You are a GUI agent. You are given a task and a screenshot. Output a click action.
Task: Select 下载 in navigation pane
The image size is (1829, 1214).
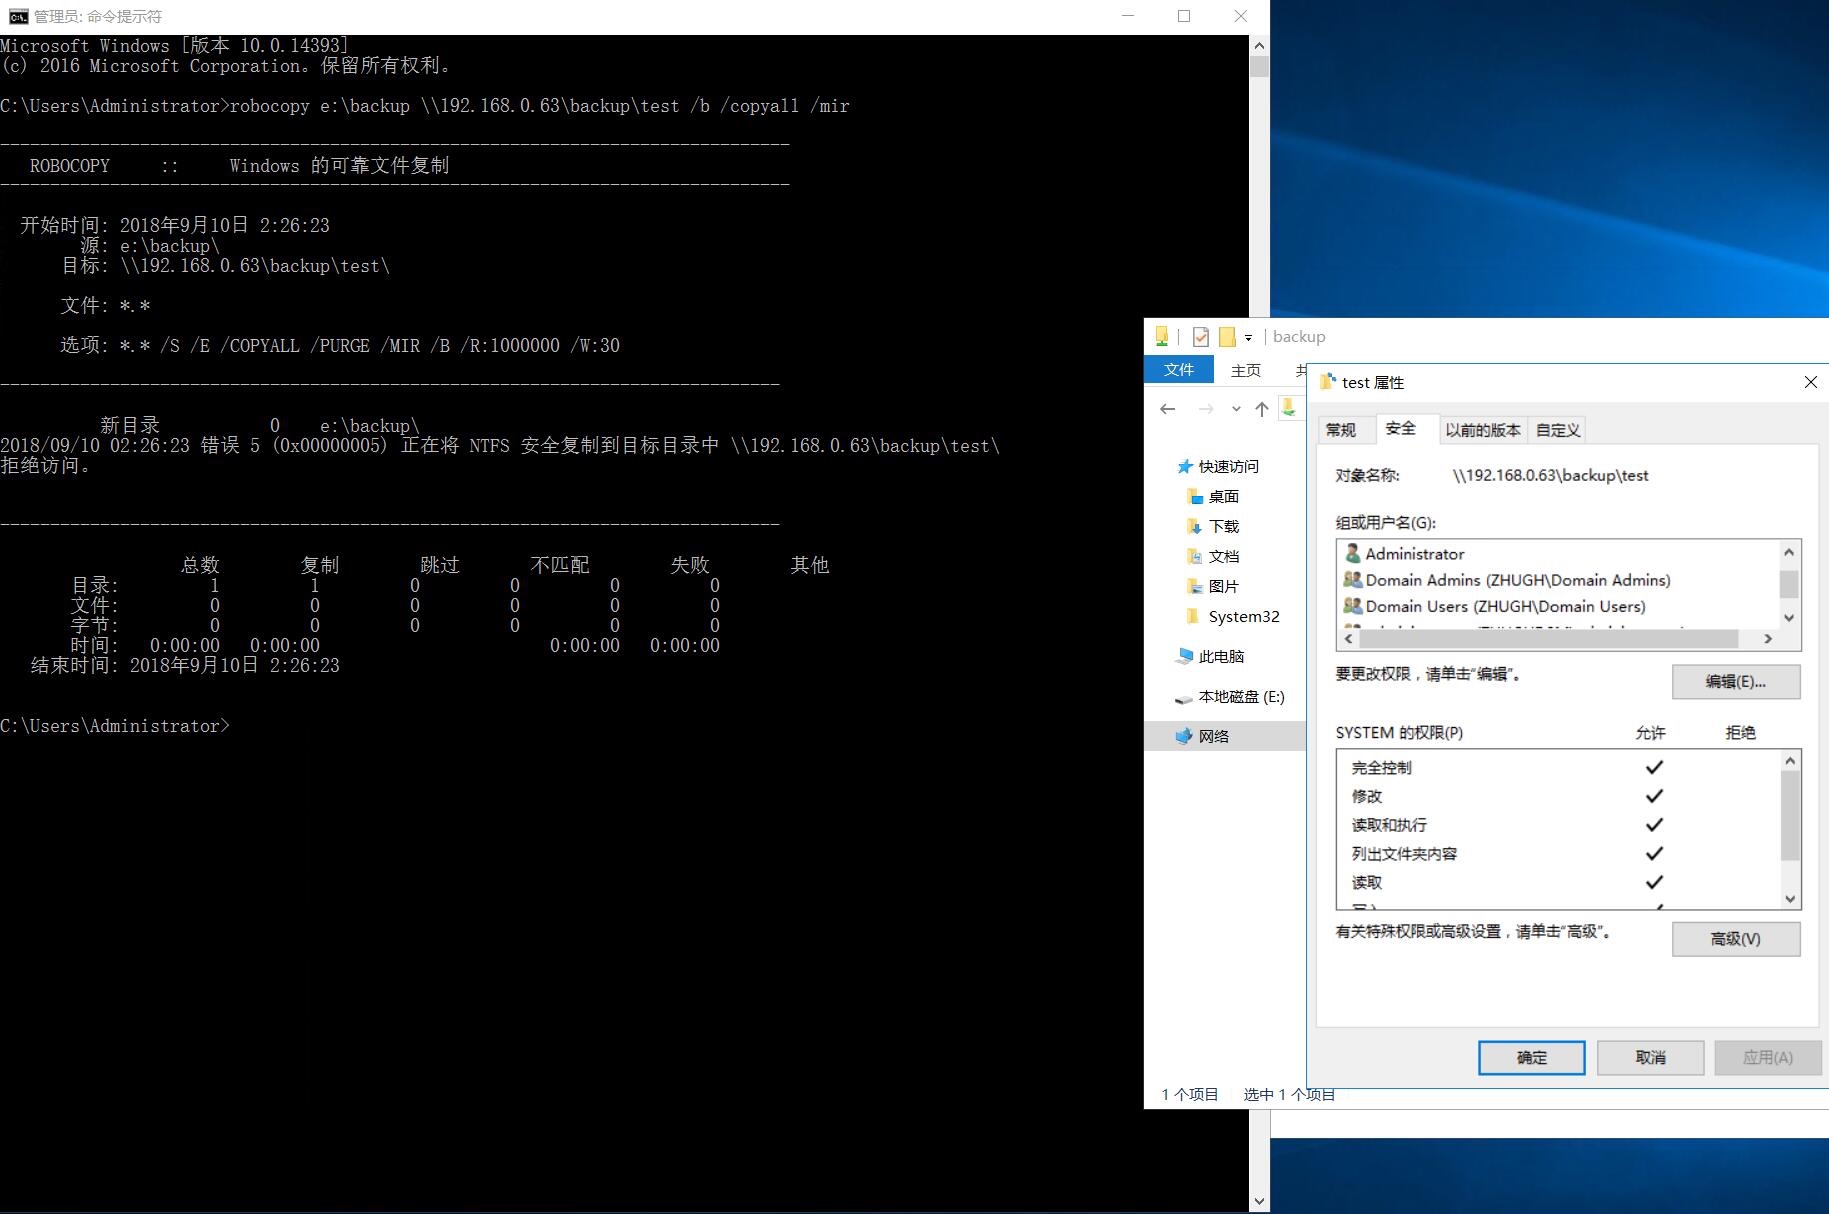(x=1224, y=526)
